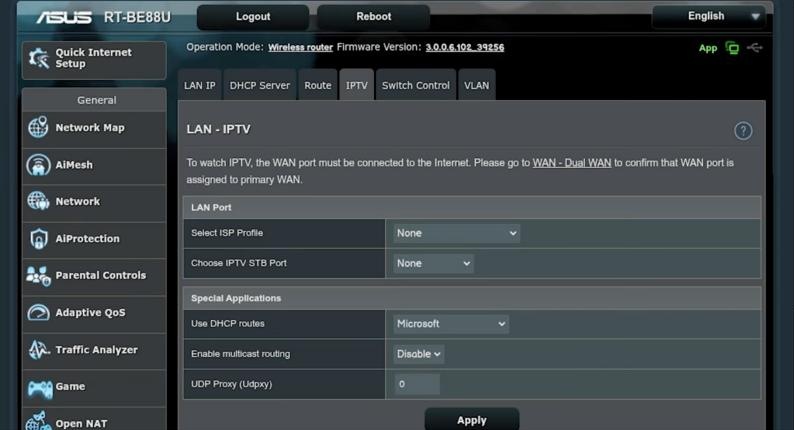Click the Network Map globe icon
Viewport: 794px width, 430px height.
38,127
